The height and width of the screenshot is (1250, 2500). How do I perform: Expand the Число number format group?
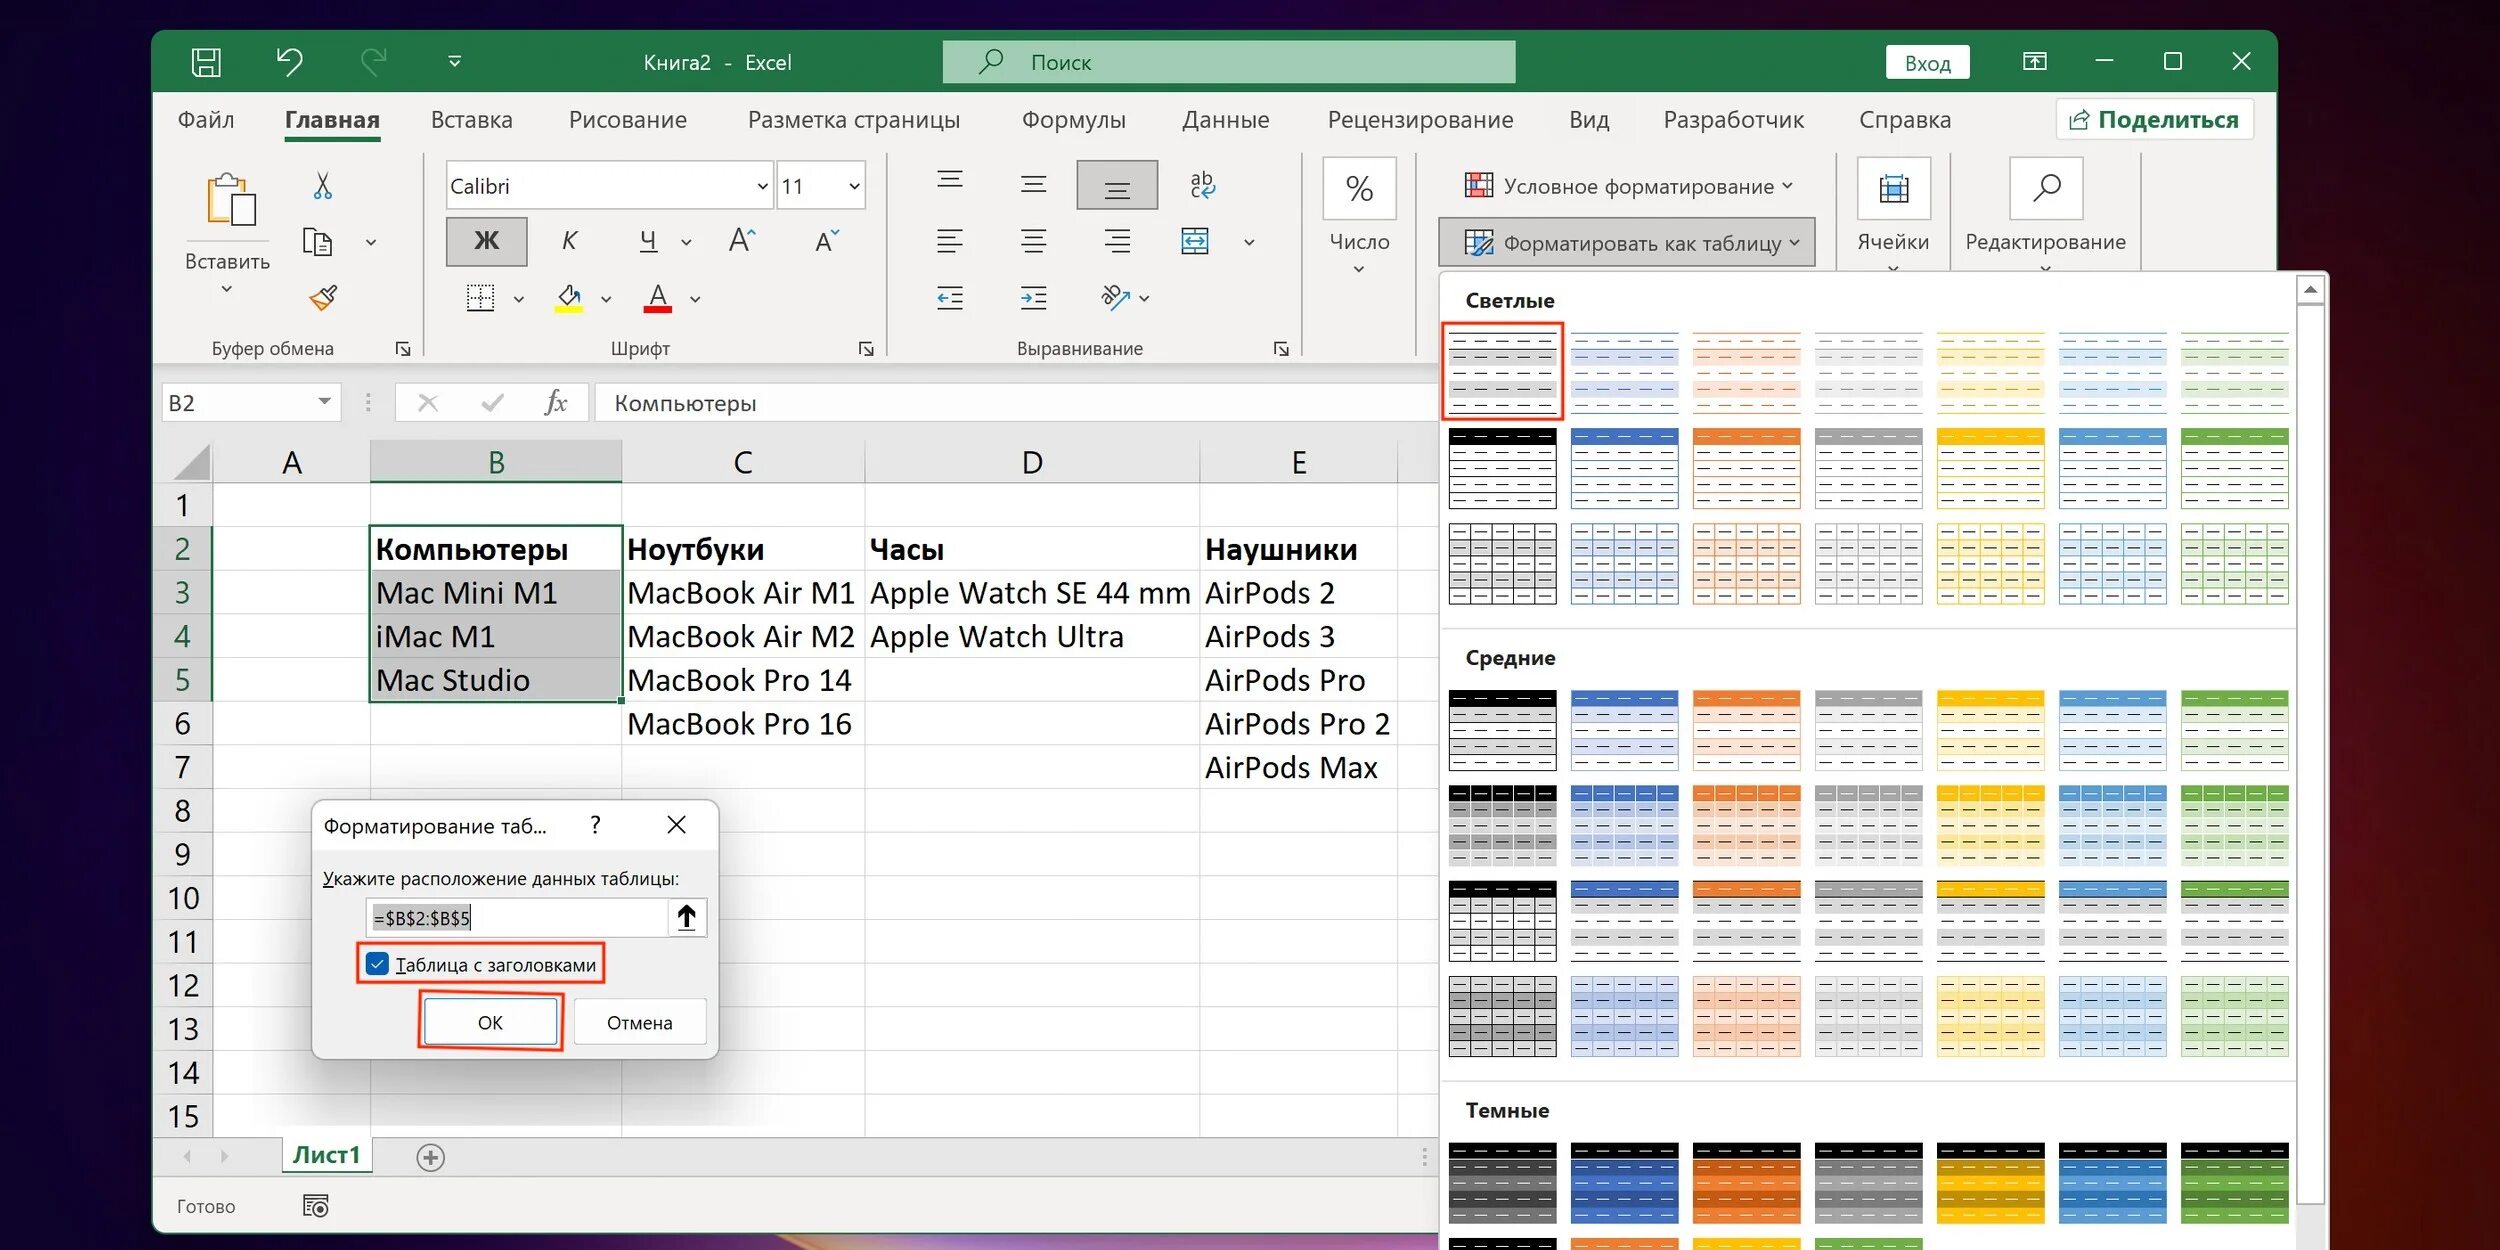click(1359, 269)
